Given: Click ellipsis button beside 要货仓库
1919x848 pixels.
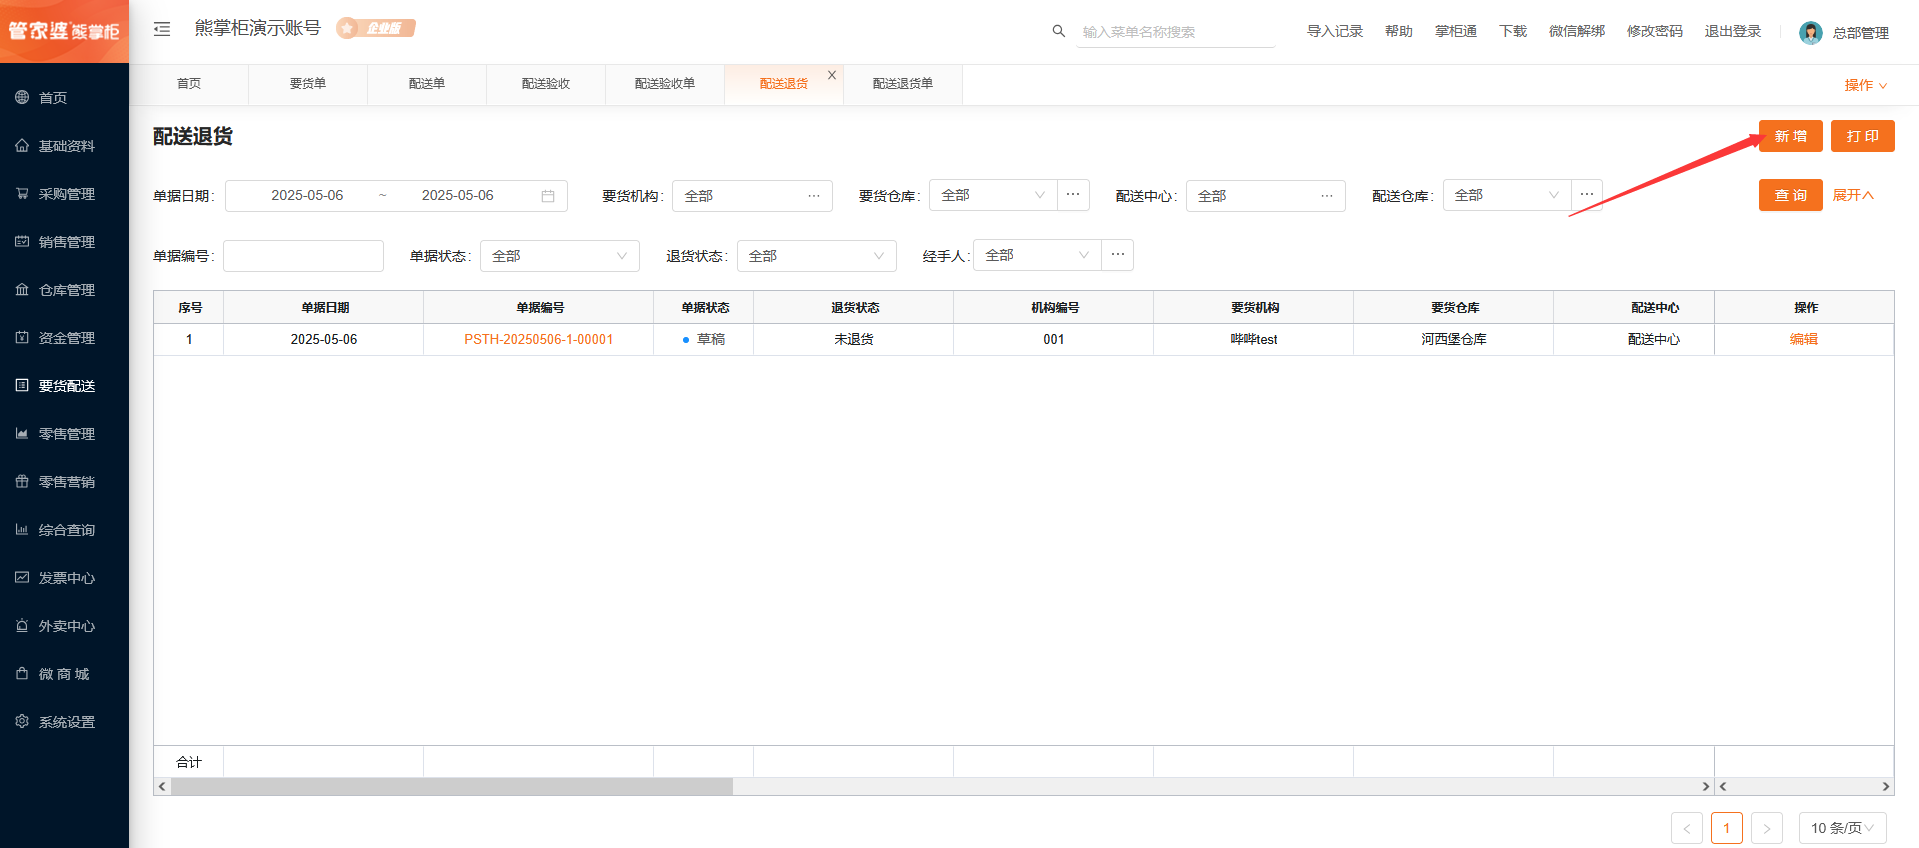Looking at the screenshot, I should tap(1073, 195).
